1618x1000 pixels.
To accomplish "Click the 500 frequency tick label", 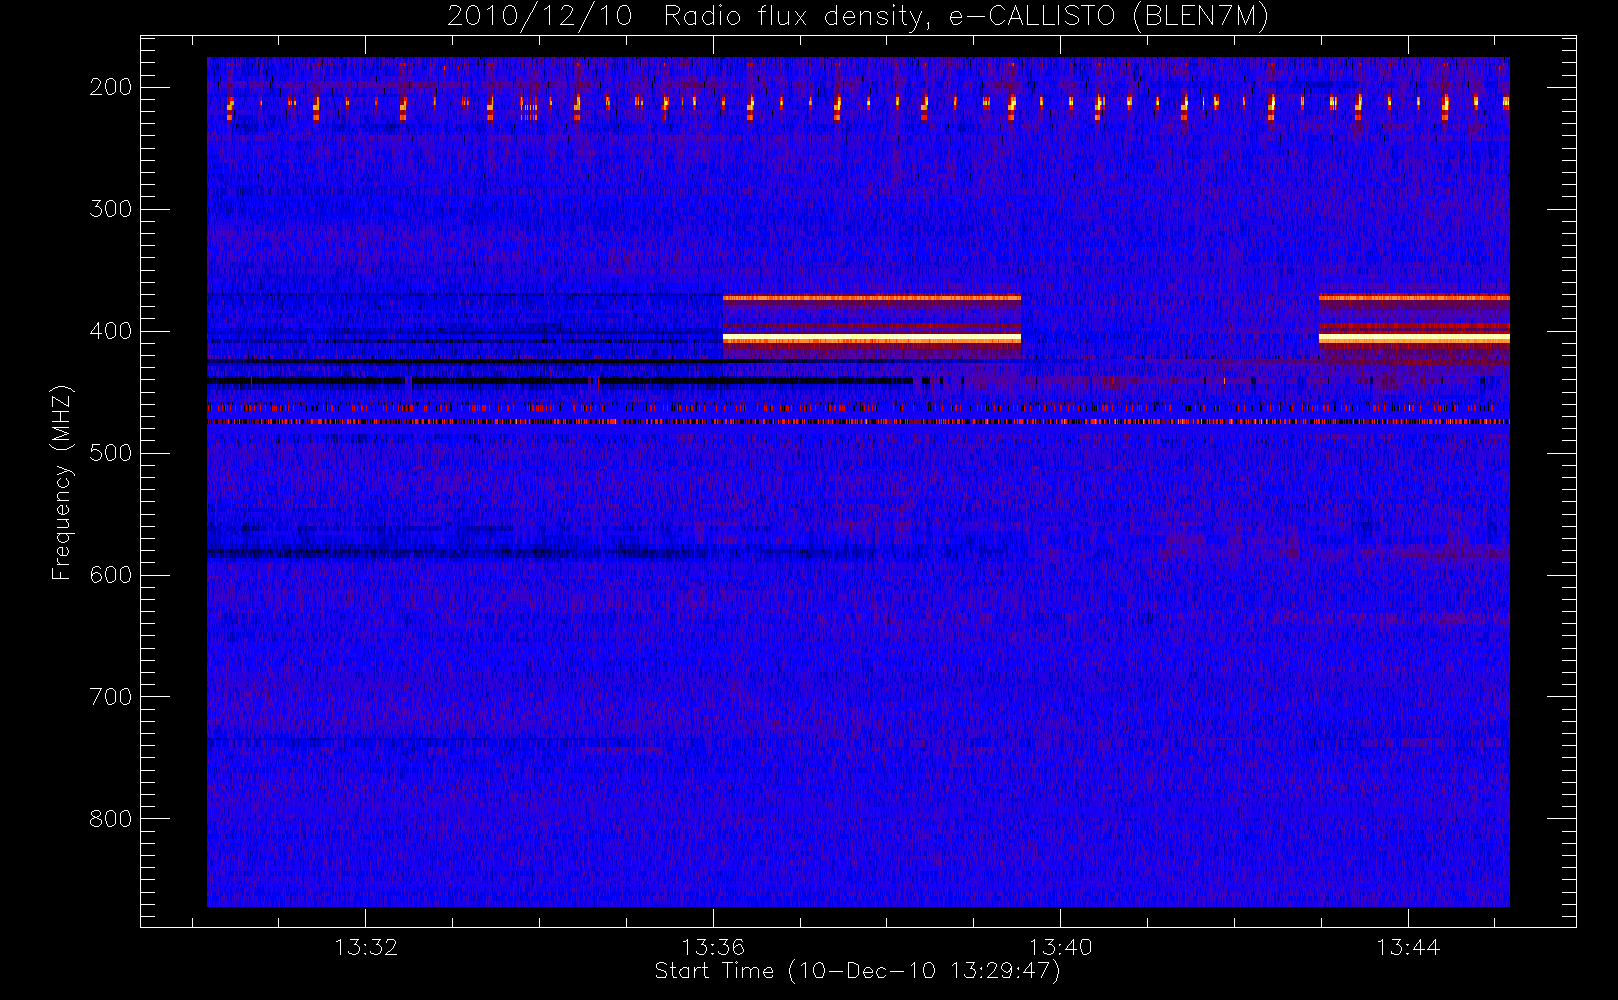I will [x=111, y=453].
